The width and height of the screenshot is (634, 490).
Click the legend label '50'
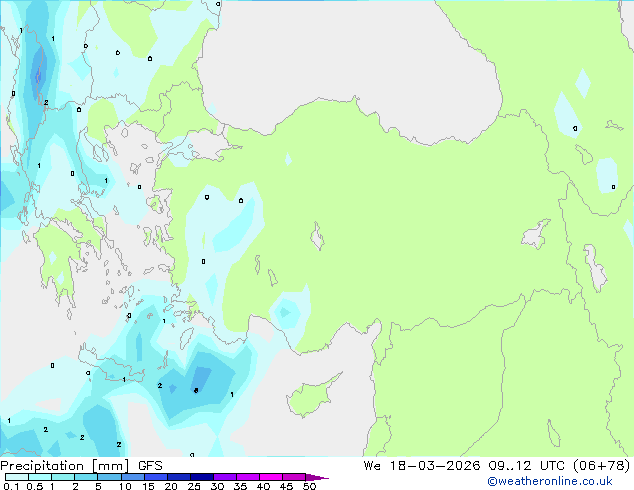click(x=309, y=486)
